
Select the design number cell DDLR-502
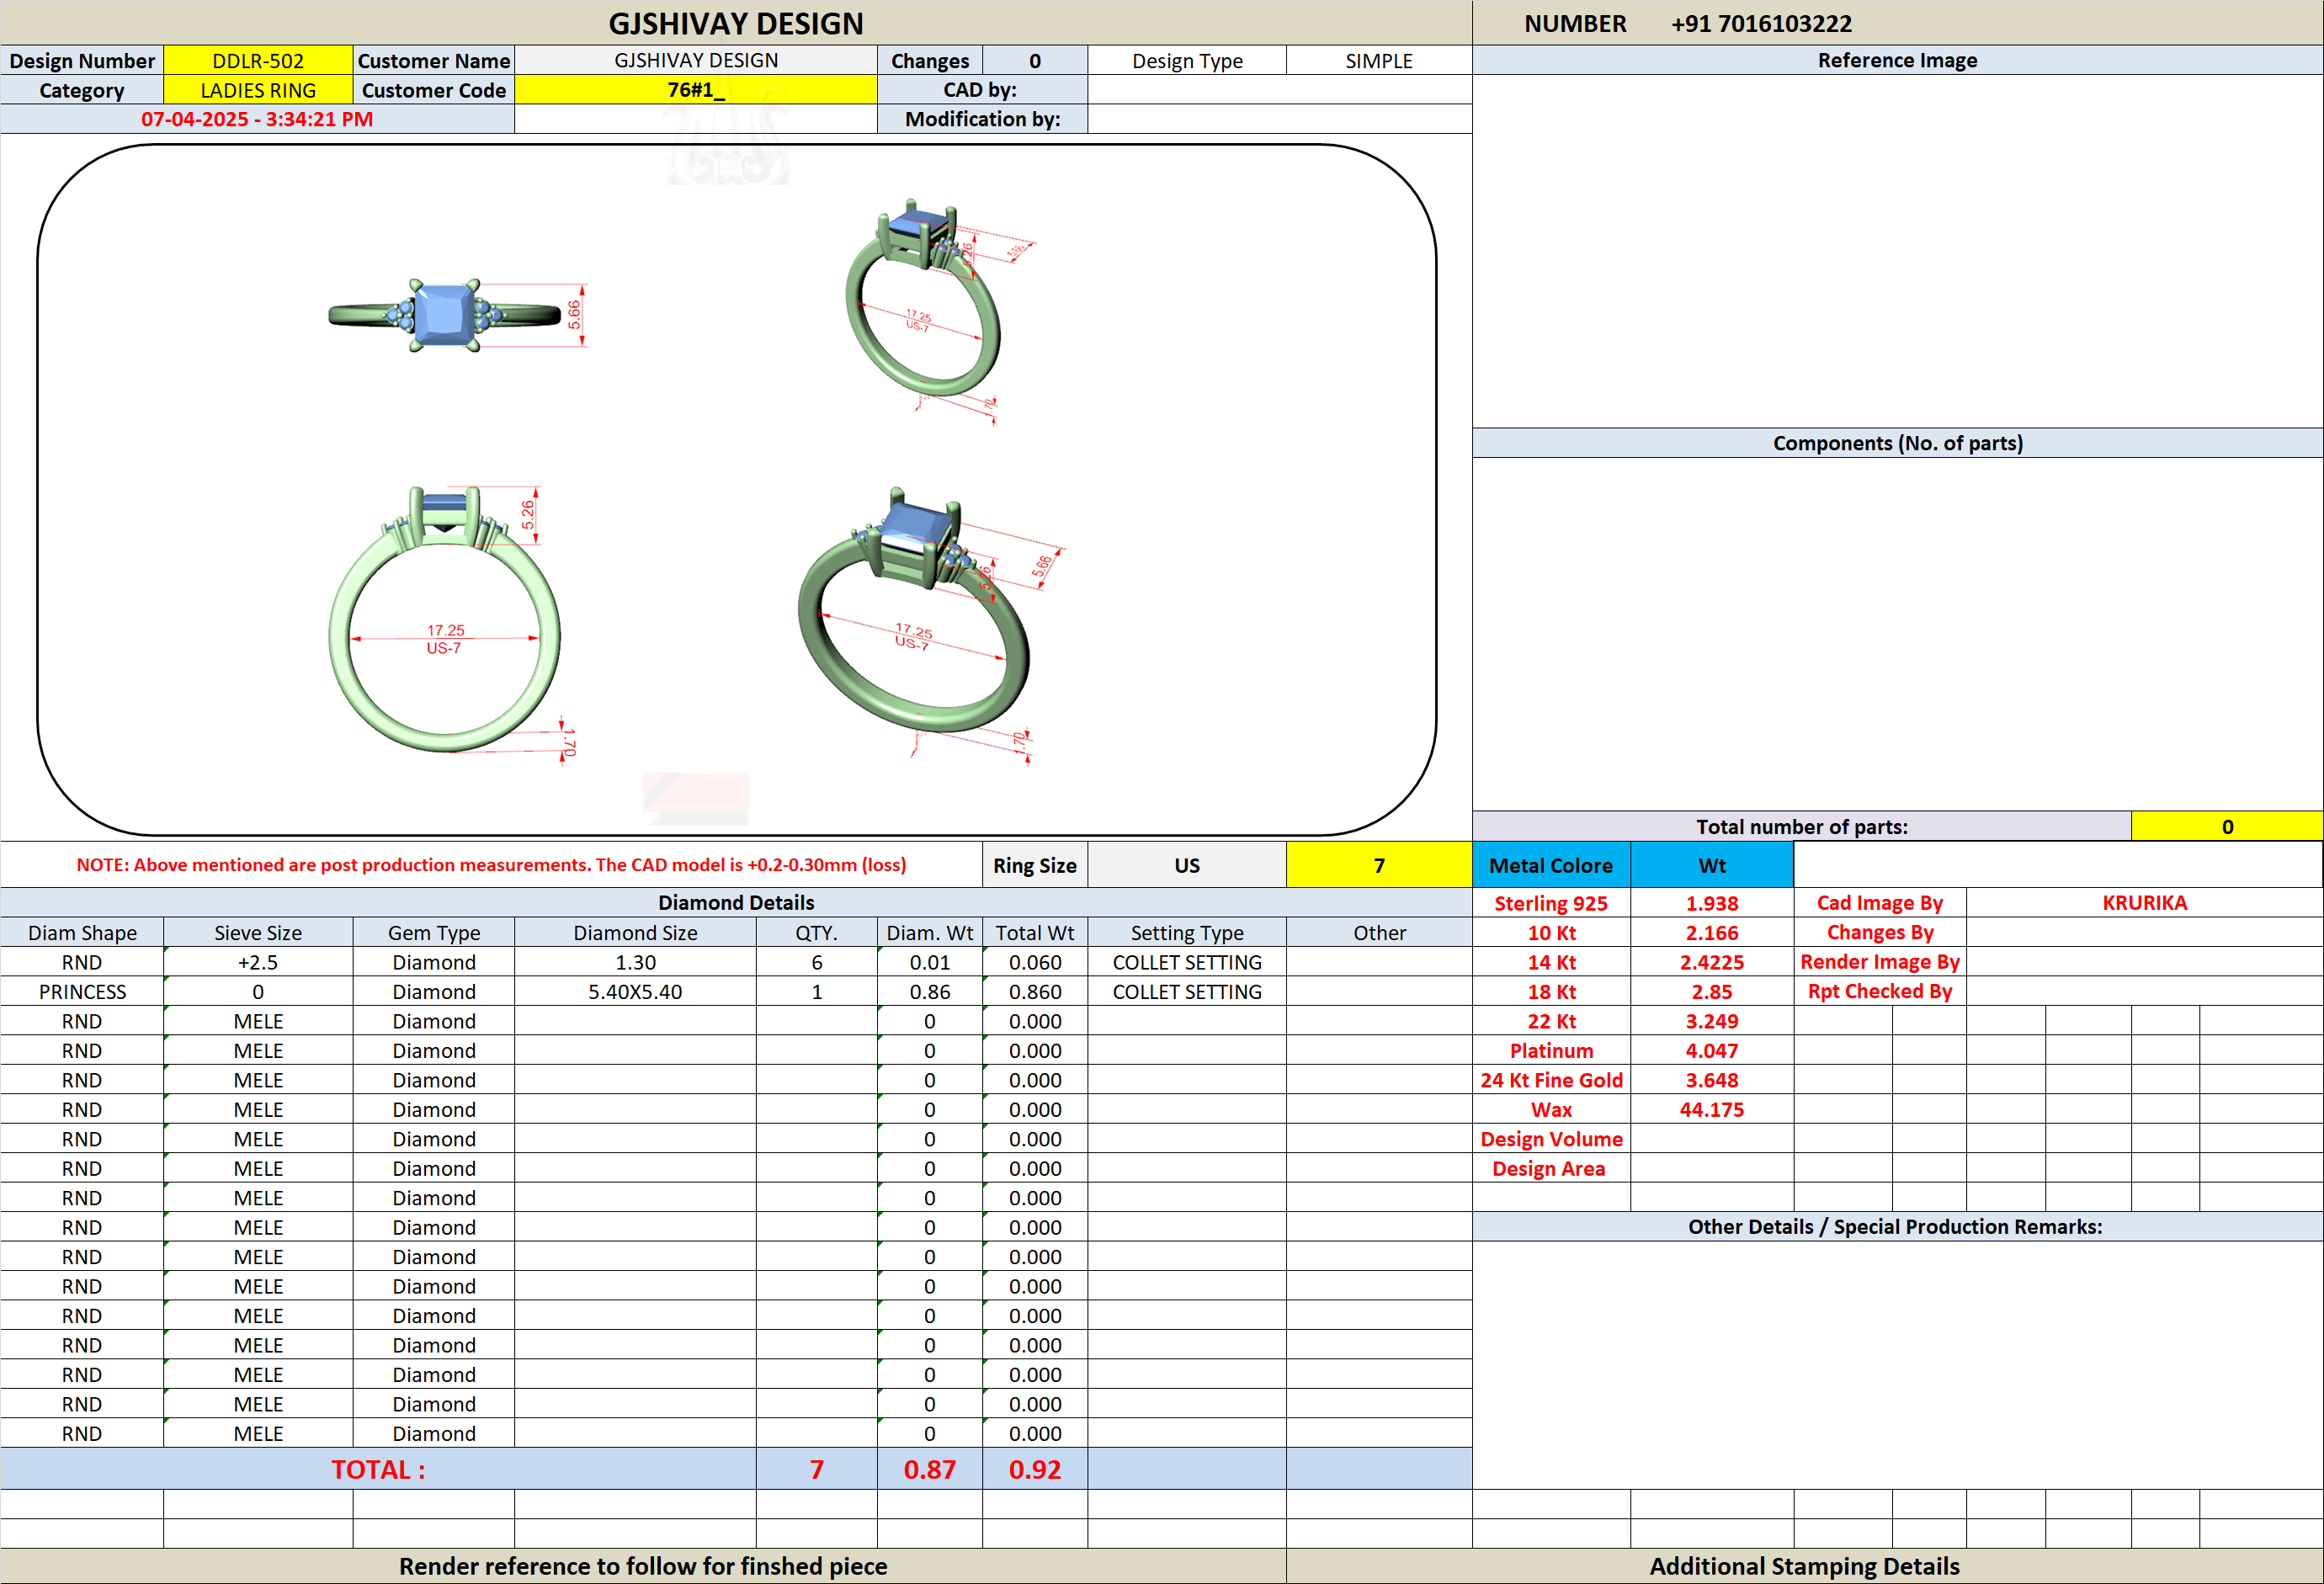(258, 60)
